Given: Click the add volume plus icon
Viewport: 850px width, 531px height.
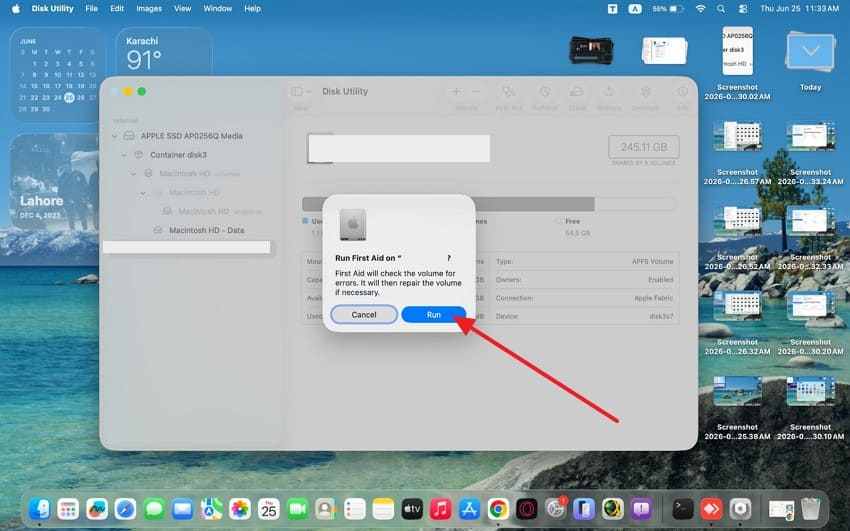Looking at the screenshot, I should pyautogui.click(x=456, y=92).
